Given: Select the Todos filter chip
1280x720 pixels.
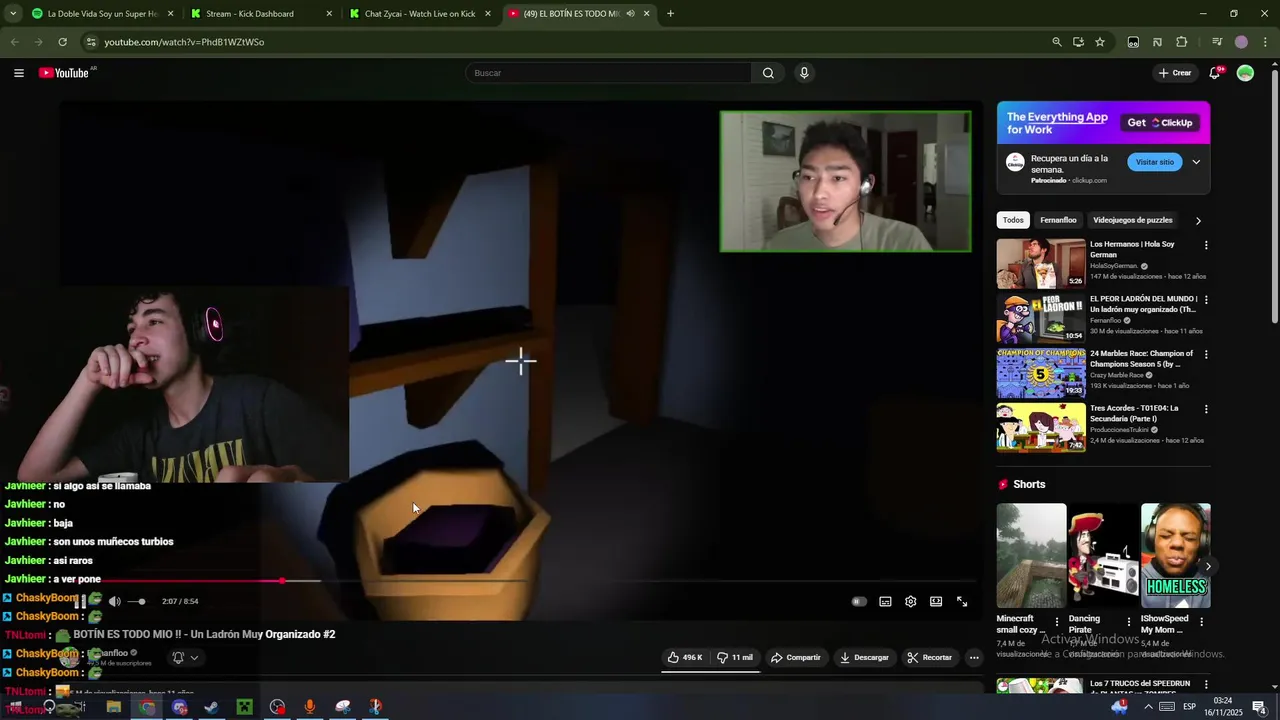Looking at the screenshot, I should point(1013,220).
